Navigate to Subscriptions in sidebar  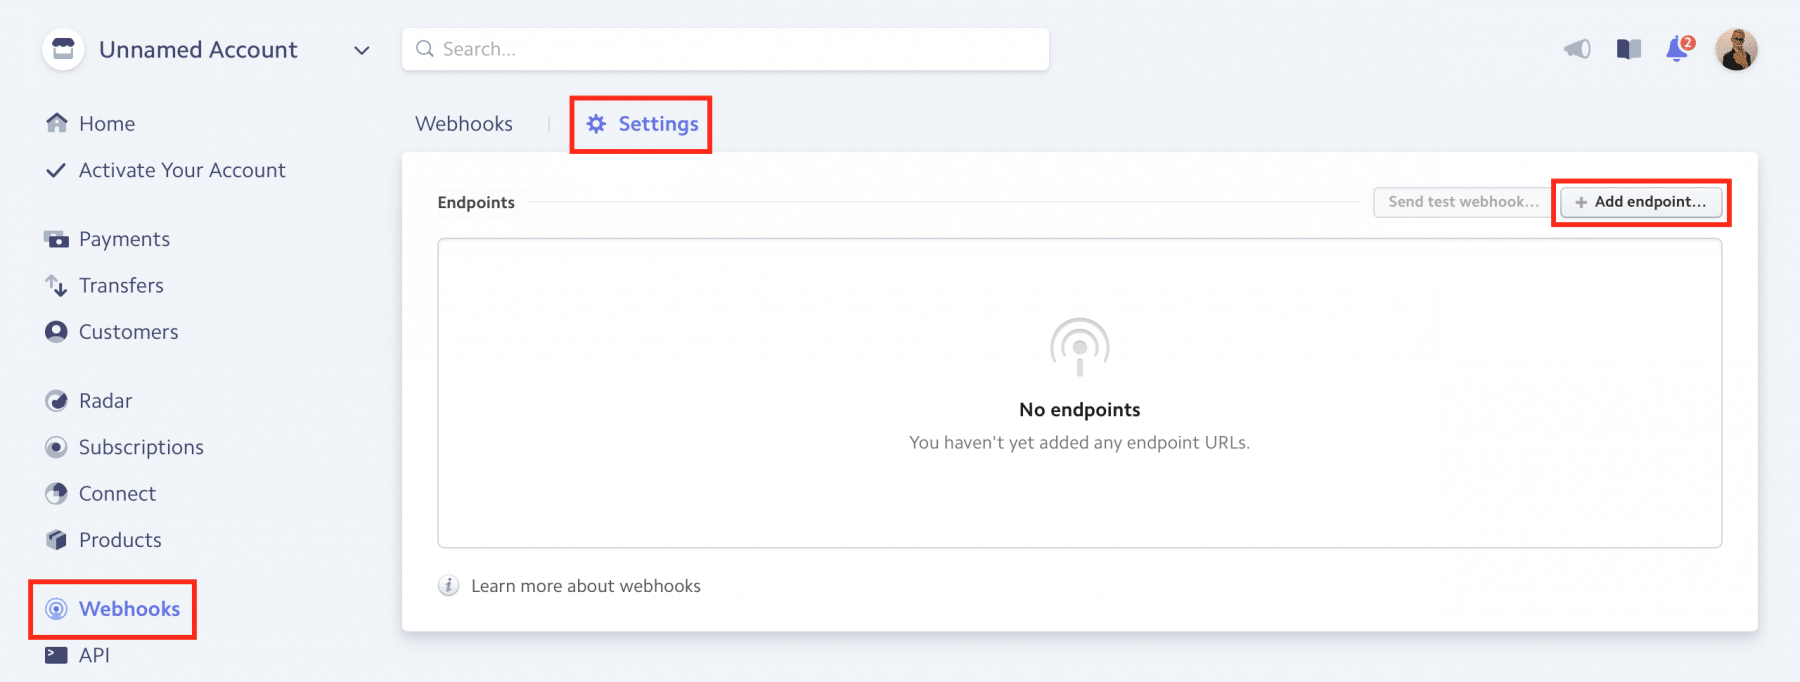pyautogui.click(x=141, y=447)
